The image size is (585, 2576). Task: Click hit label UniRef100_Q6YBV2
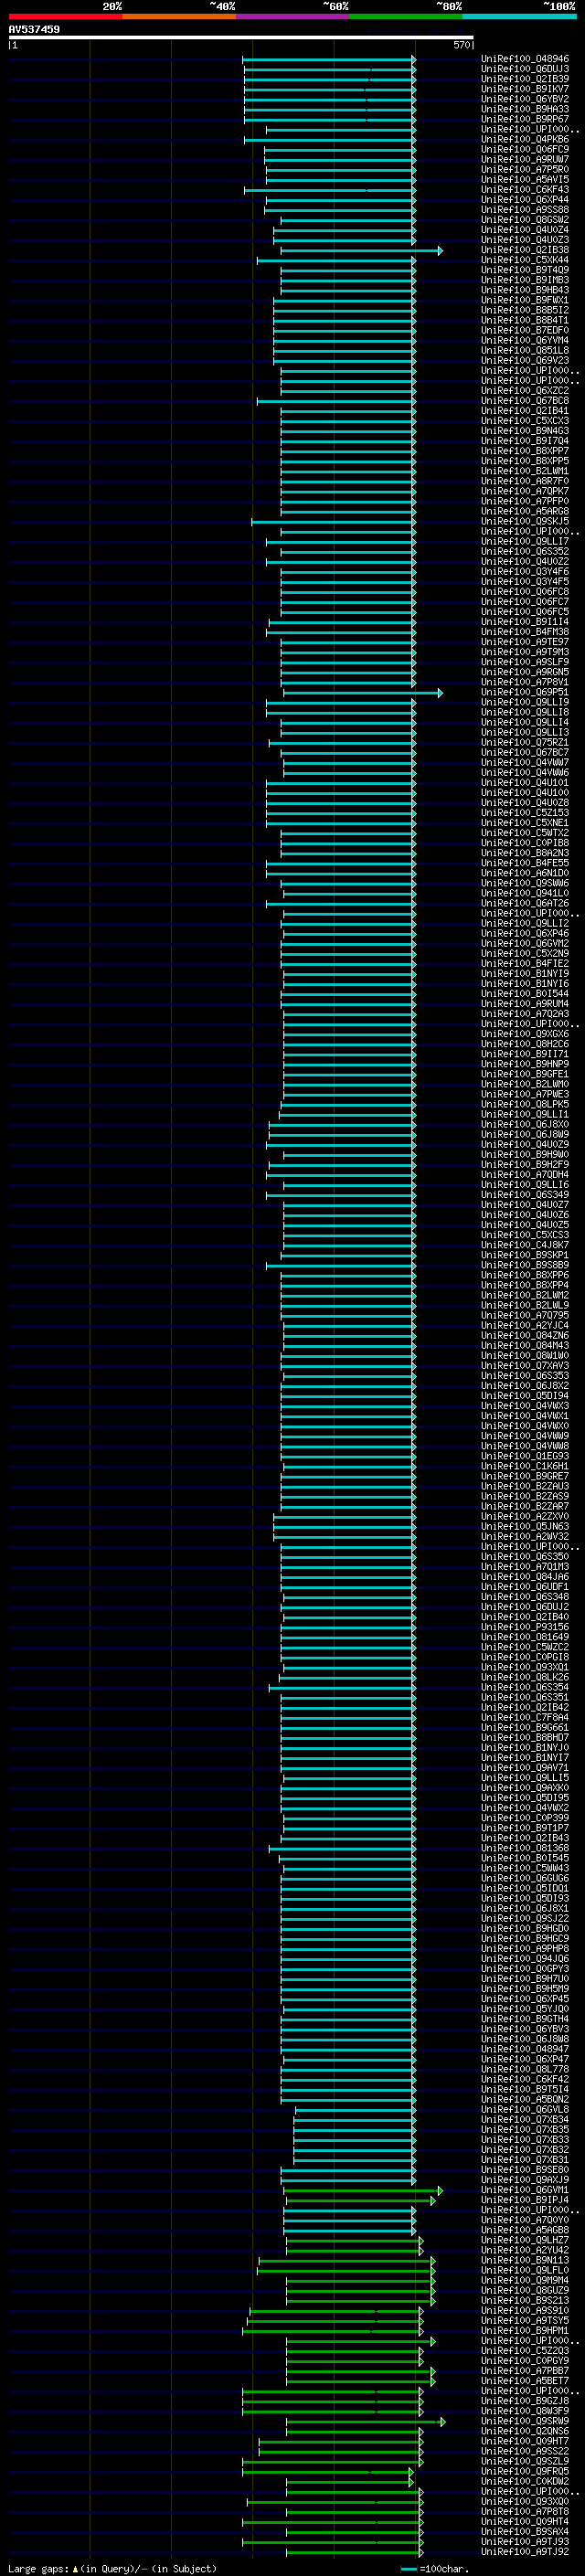525,99
